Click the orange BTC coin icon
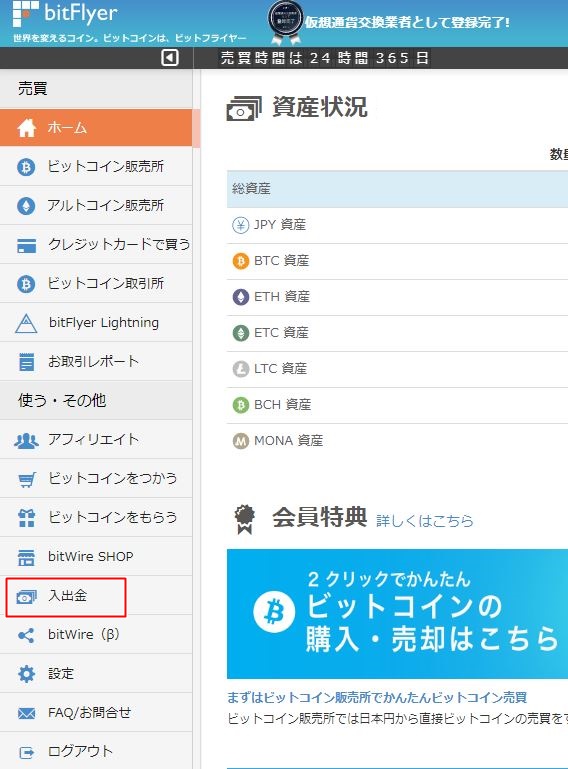 [x=240, y=261]
